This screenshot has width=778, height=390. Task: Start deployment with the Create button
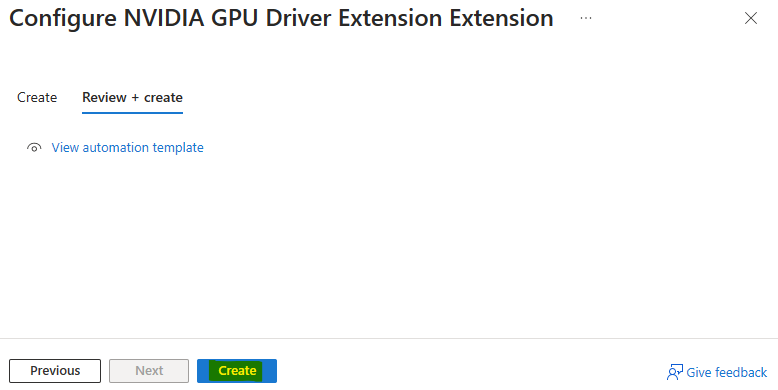tap(237, 371)
